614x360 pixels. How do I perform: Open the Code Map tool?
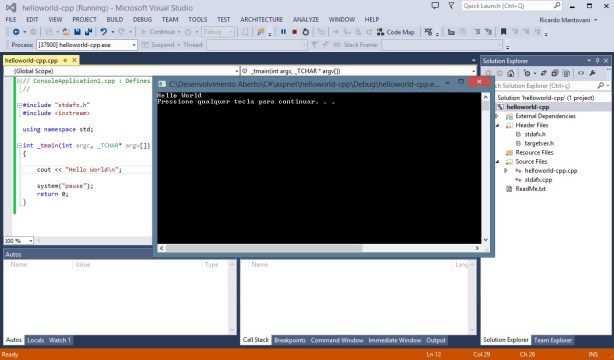click(x=395, y=32)
